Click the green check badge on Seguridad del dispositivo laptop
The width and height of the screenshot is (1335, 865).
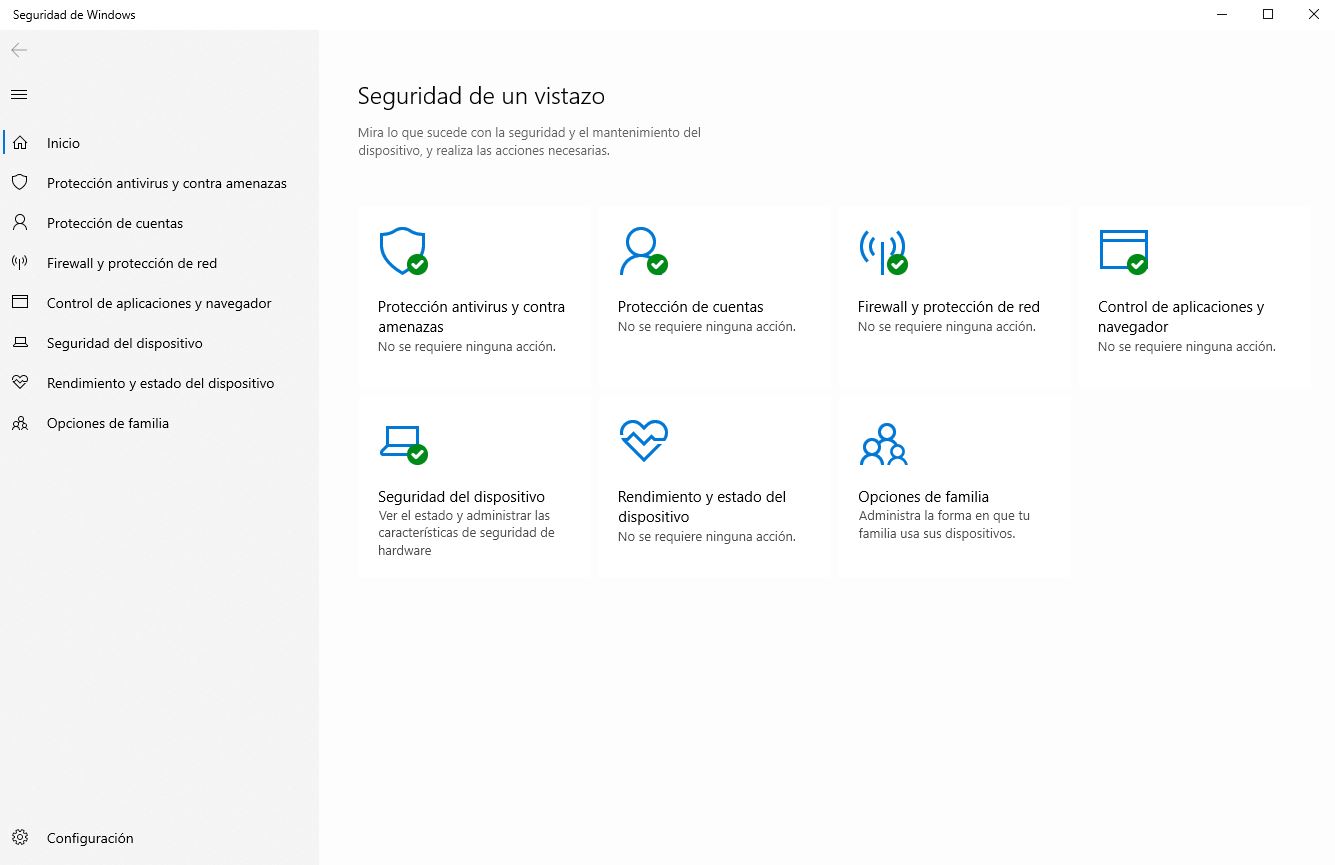tap(418, 454)
